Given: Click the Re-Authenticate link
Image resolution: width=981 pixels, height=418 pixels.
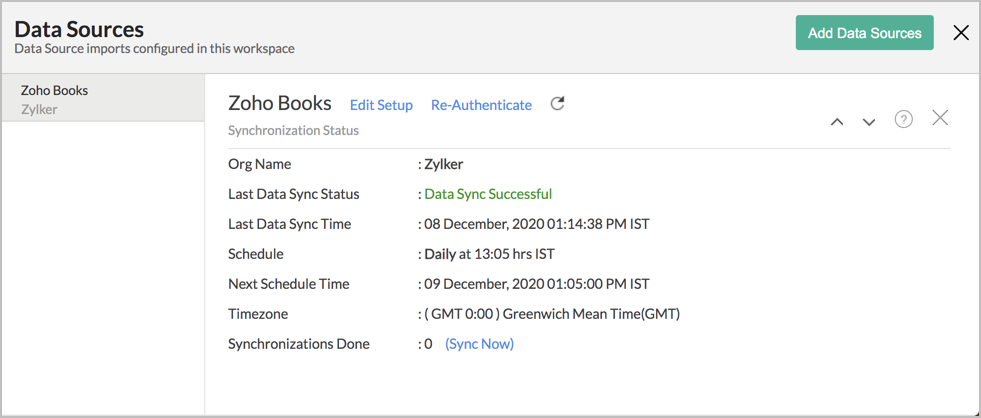Looking at the screenshot, I should pyautogui.click(x=481, y=105).
